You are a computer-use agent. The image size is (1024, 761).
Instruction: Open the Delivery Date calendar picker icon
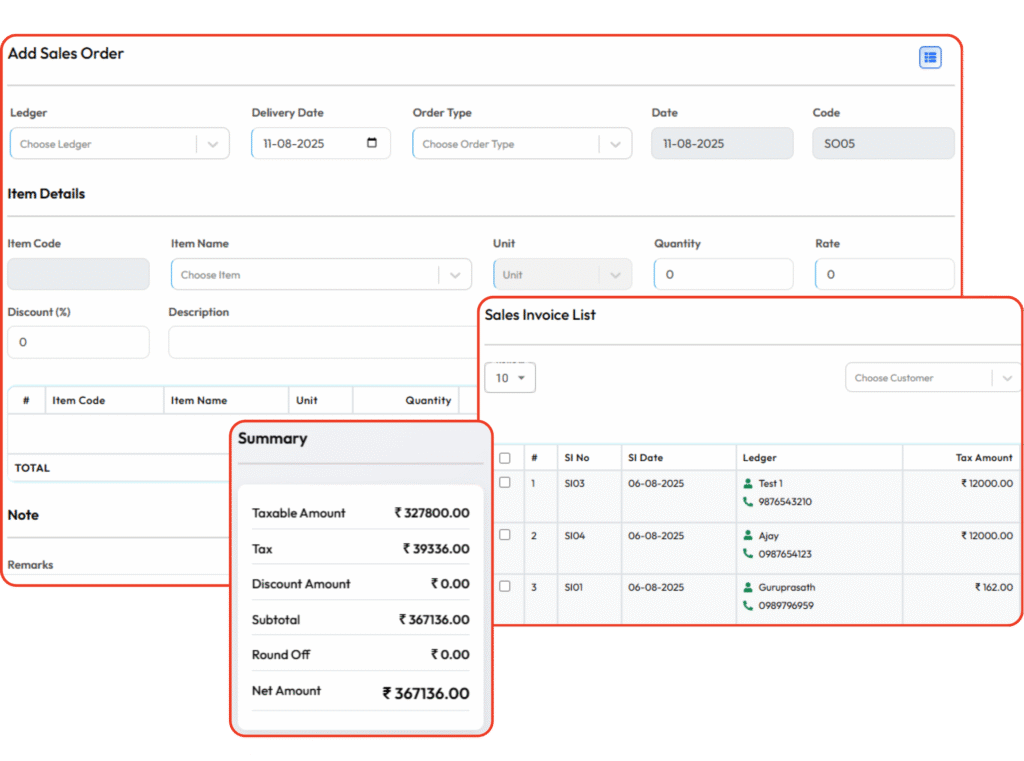point(372,143)
